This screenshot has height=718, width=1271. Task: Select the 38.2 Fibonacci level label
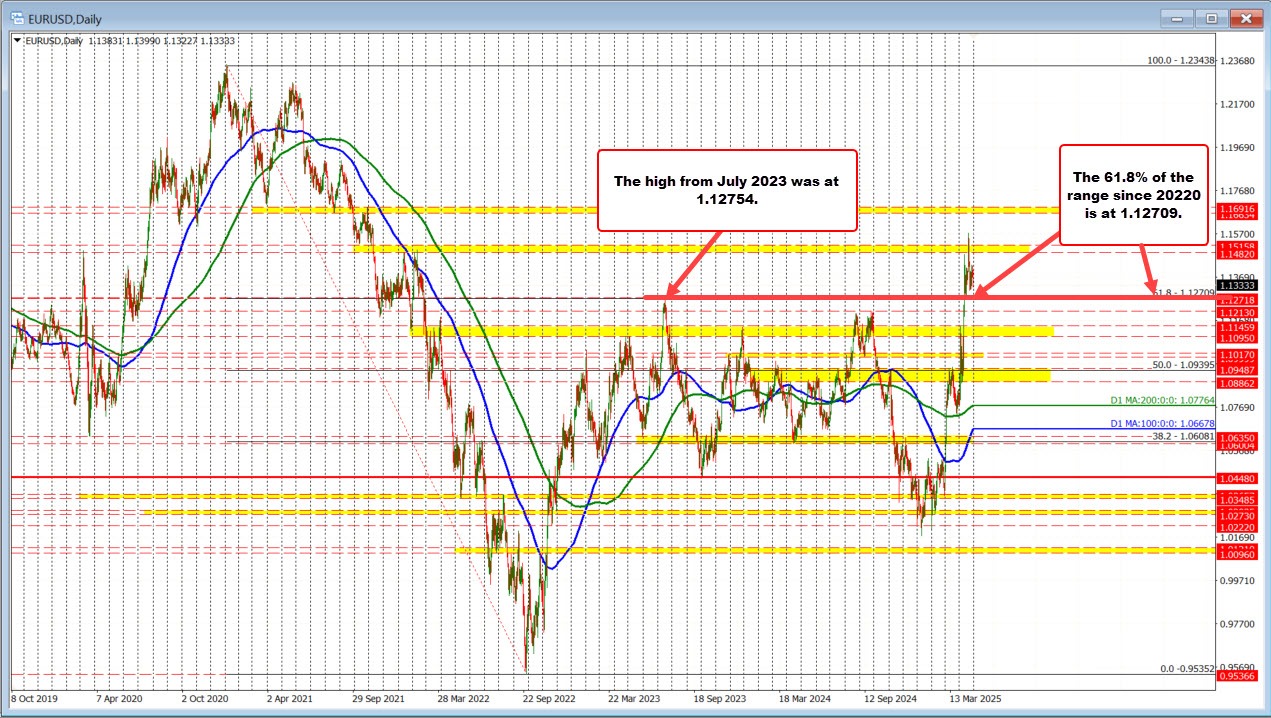1180,436
